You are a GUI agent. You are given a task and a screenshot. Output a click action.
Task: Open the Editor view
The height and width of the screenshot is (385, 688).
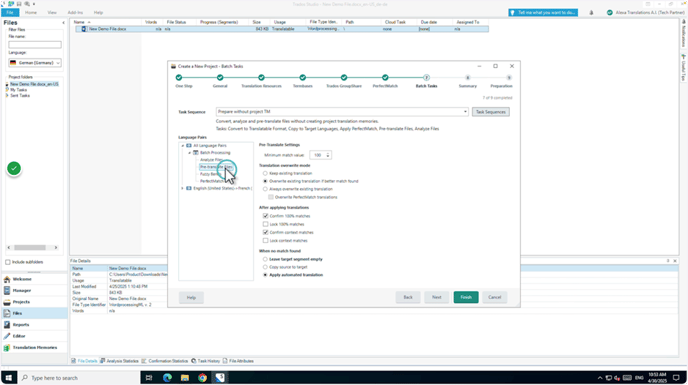19,336
